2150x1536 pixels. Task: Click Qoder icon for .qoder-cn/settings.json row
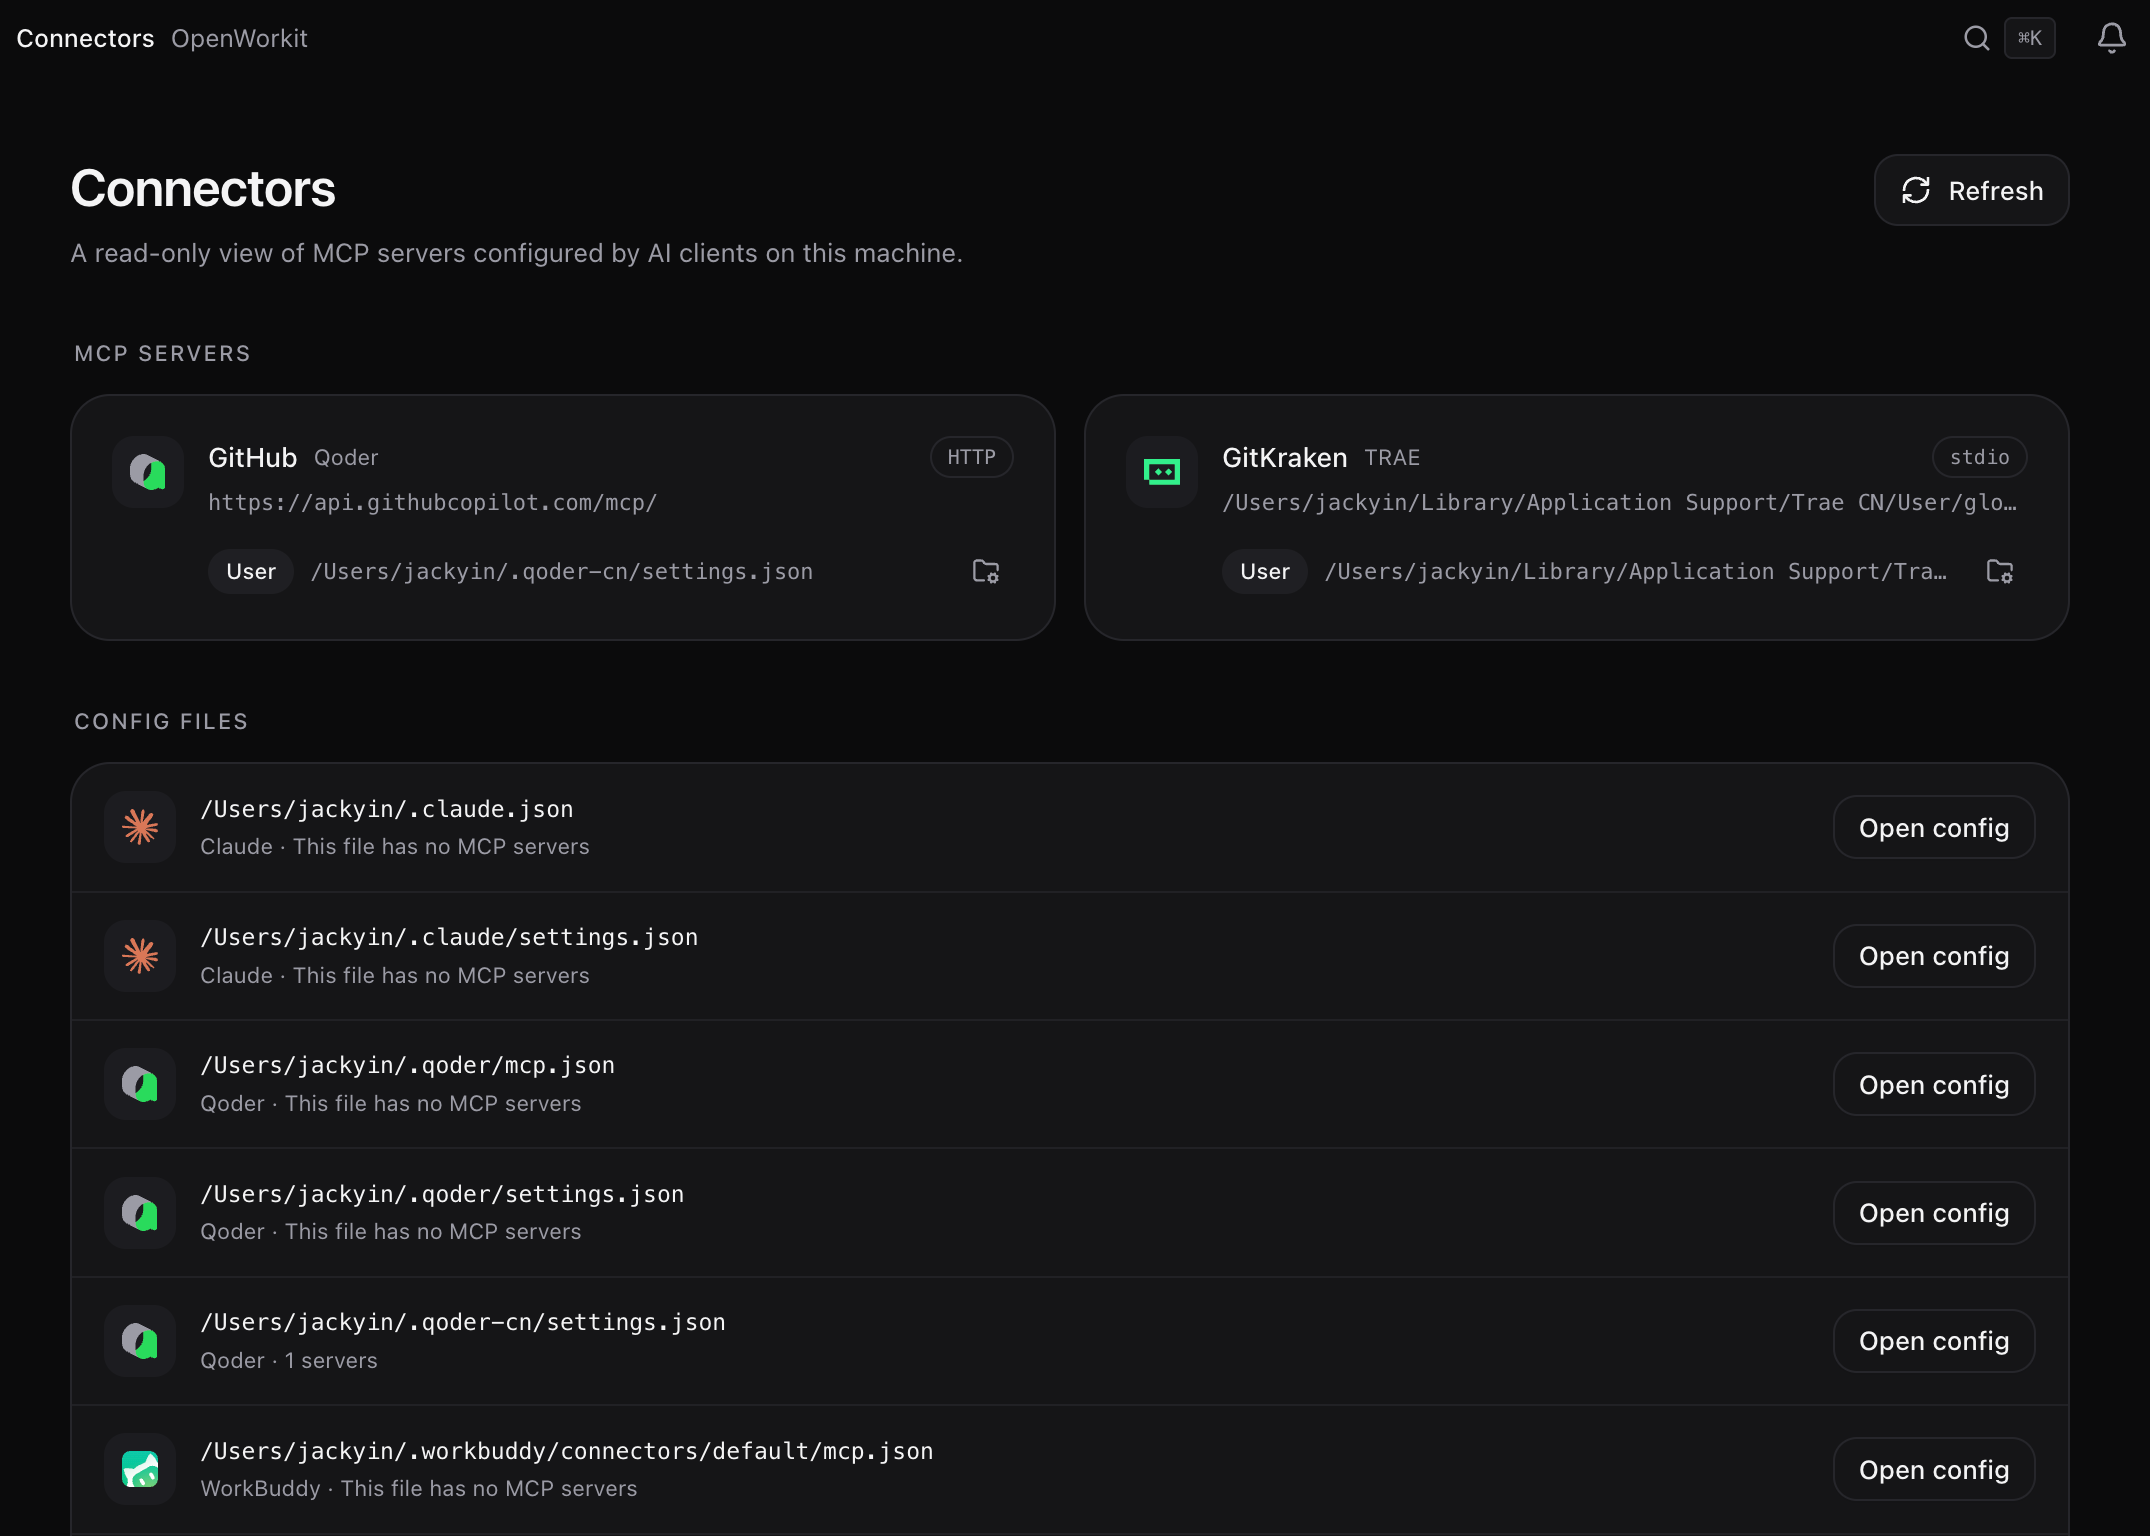tap(140, 1341)
